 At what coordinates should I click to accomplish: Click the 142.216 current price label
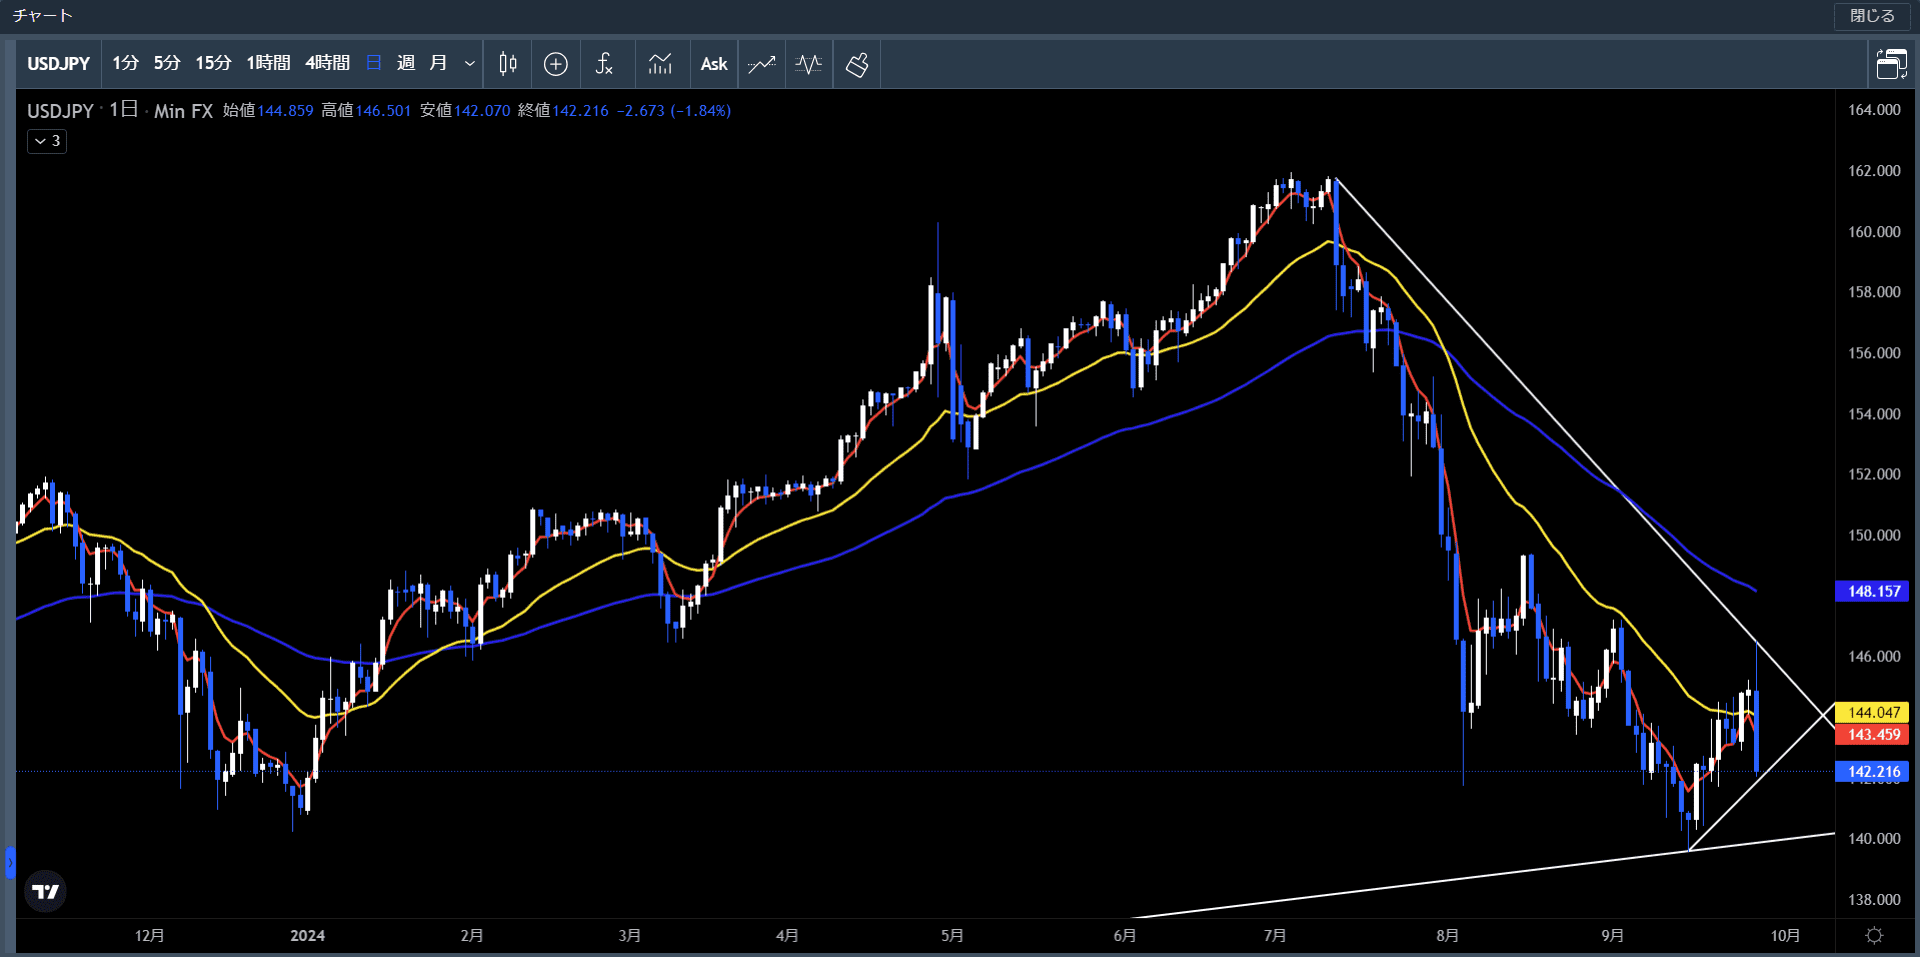point(1872,771)
